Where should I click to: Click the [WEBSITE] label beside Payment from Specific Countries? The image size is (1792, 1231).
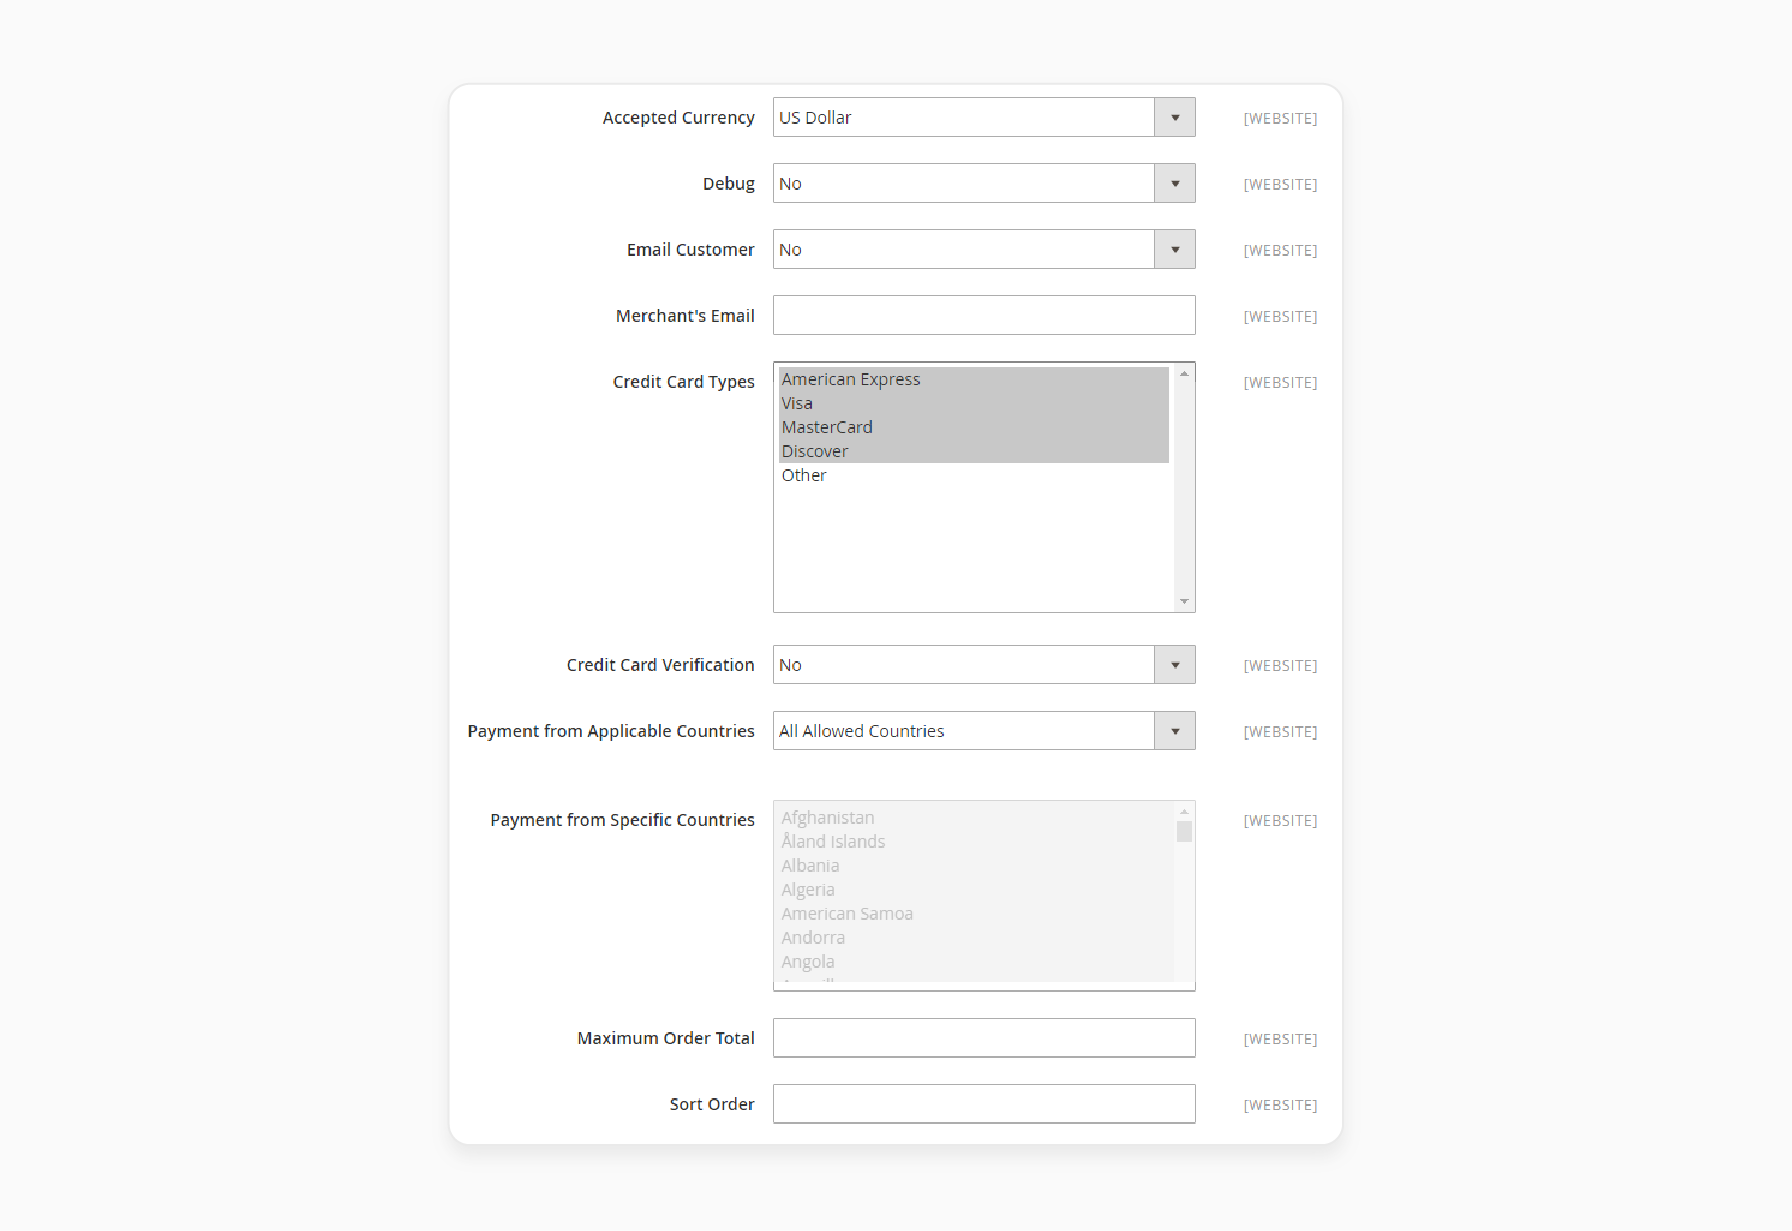[1280, 820]
